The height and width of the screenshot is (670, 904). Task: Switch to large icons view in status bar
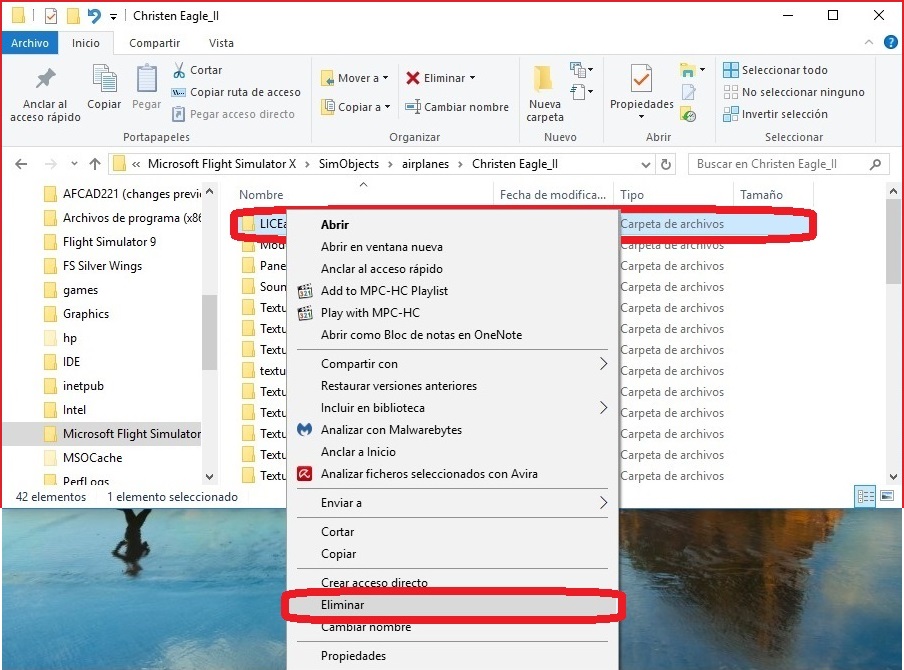[x=887, y=496]
